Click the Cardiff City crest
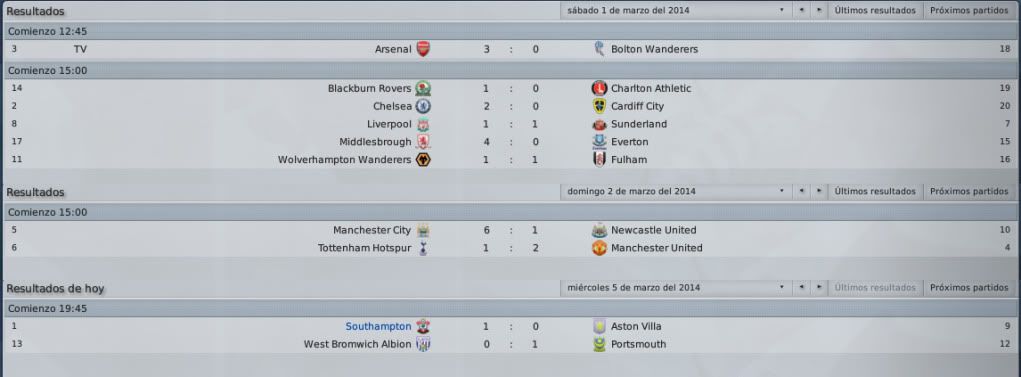 point(599,106)
